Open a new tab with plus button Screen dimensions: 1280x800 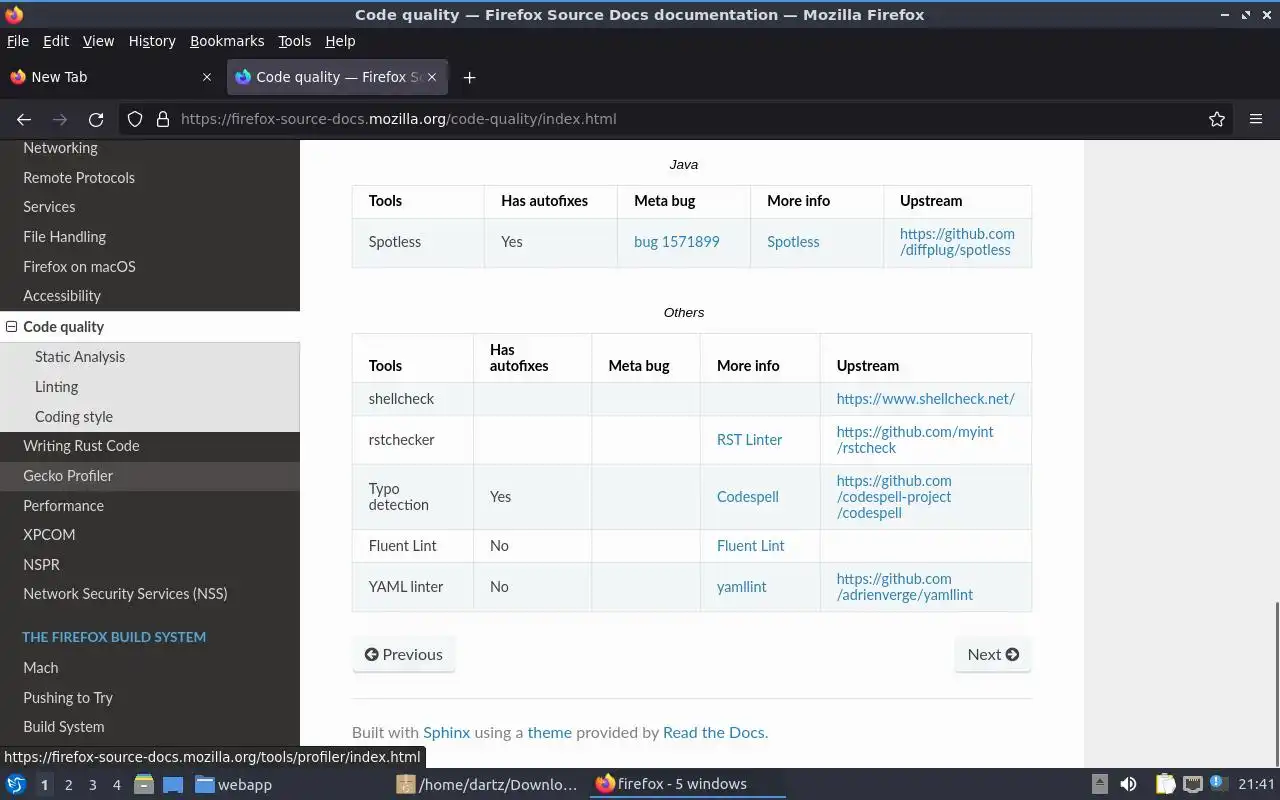469,77
